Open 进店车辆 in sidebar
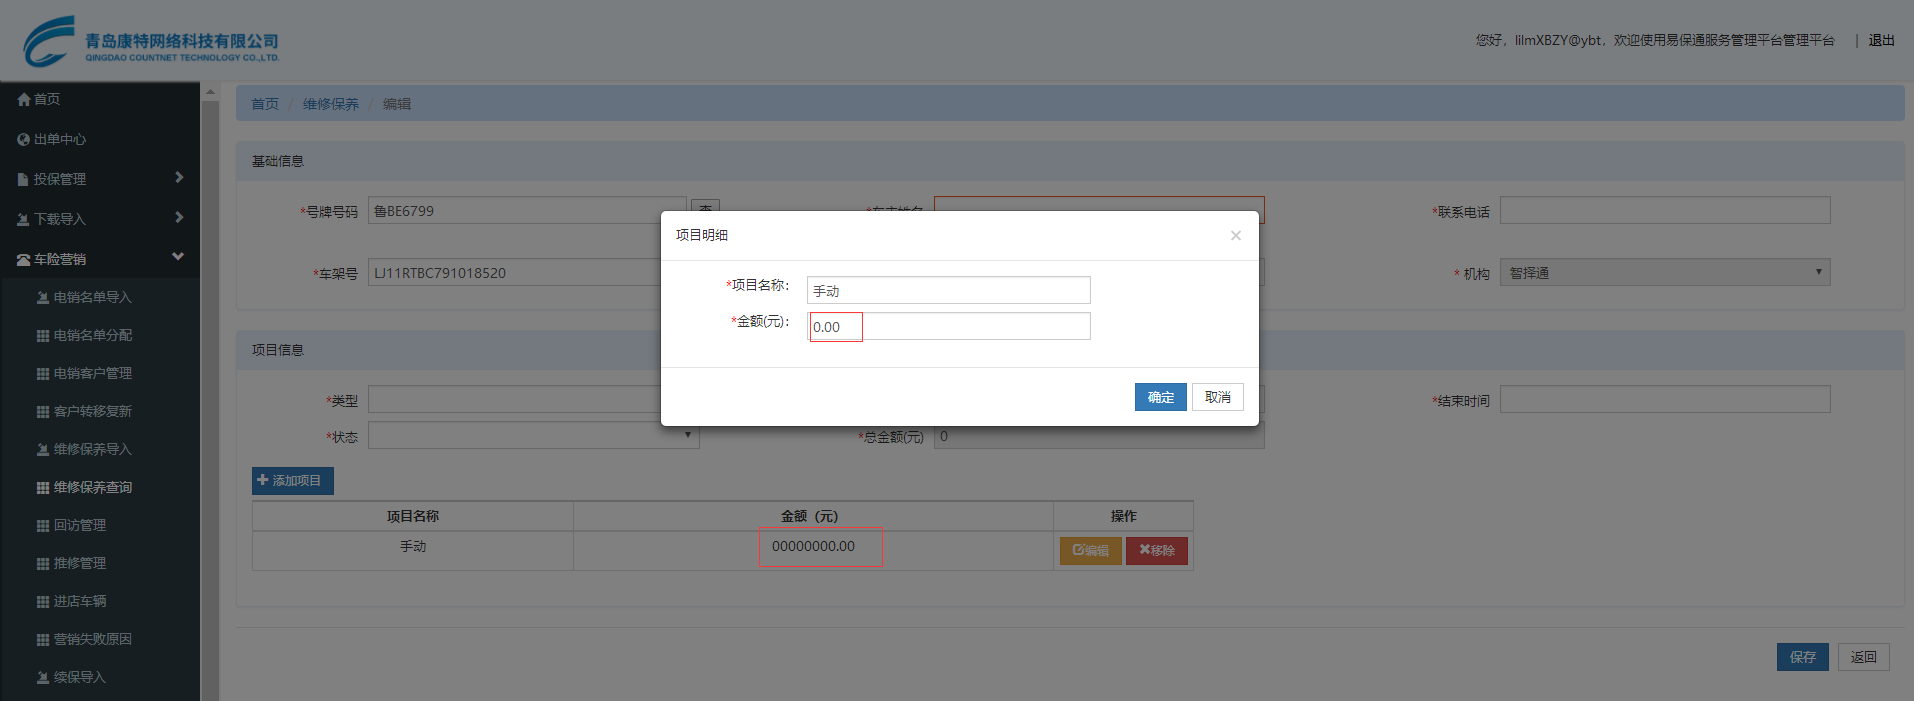1914x701 pixels. [80, 602]
